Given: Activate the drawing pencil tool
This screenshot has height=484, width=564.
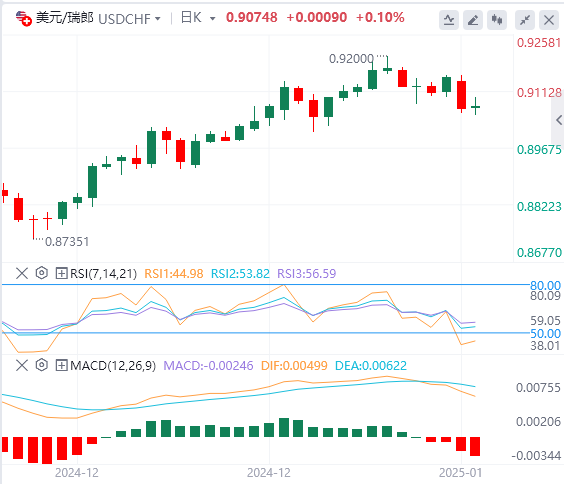Looking at the screenshot, I should (473, 20).
